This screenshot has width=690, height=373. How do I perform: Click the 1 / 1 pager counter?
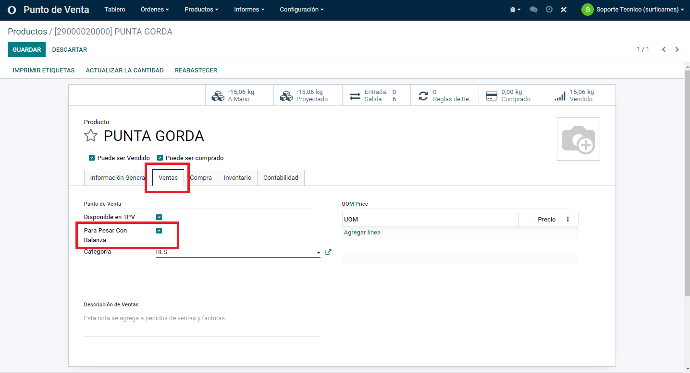pos(642,49)
